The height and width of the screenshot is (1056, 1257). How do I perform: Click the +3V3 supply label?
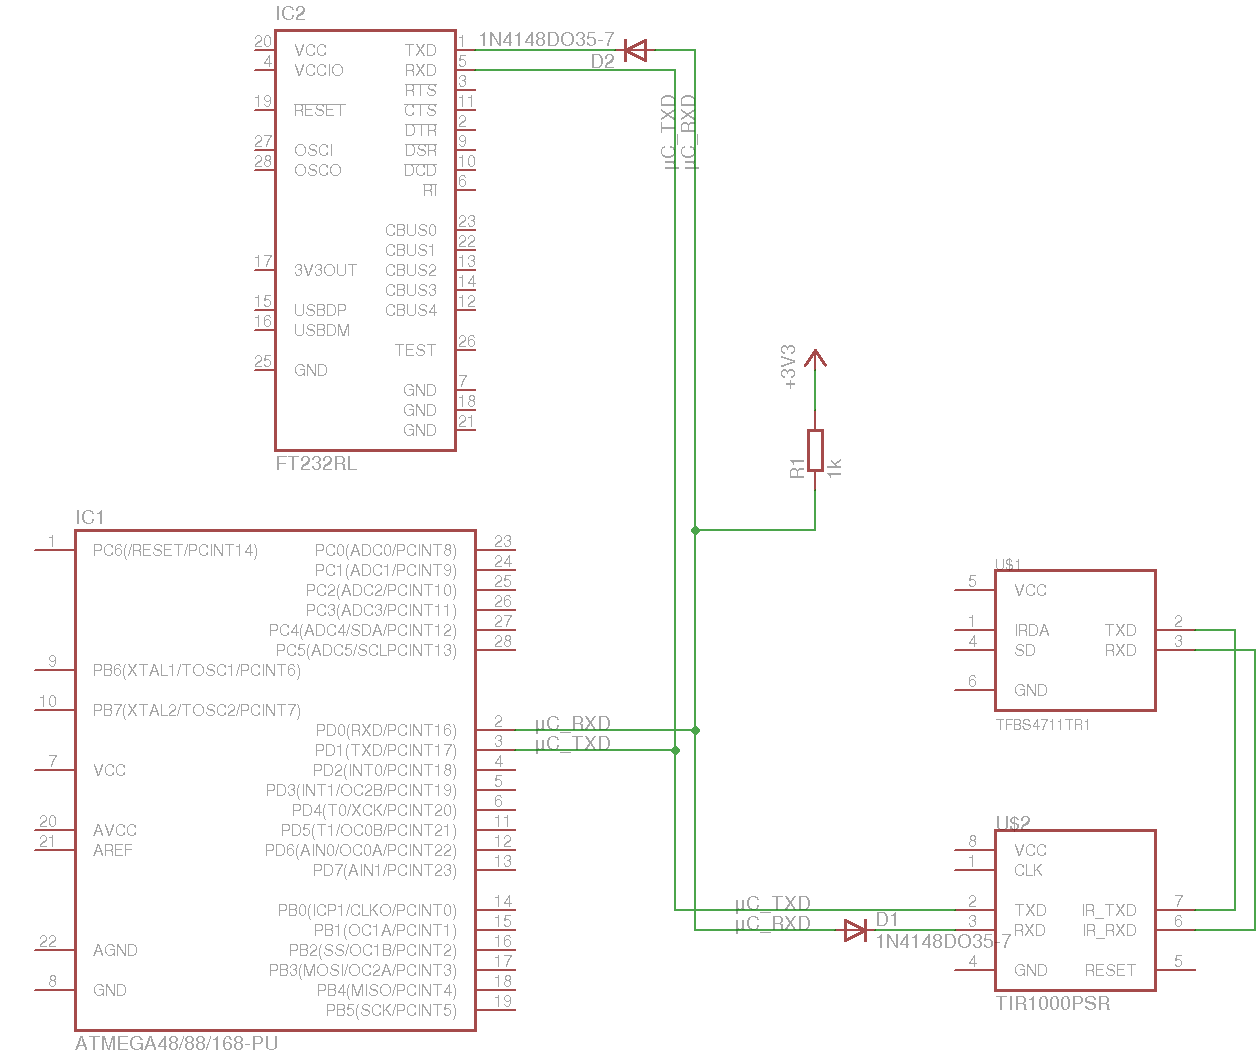click(788, 367)
